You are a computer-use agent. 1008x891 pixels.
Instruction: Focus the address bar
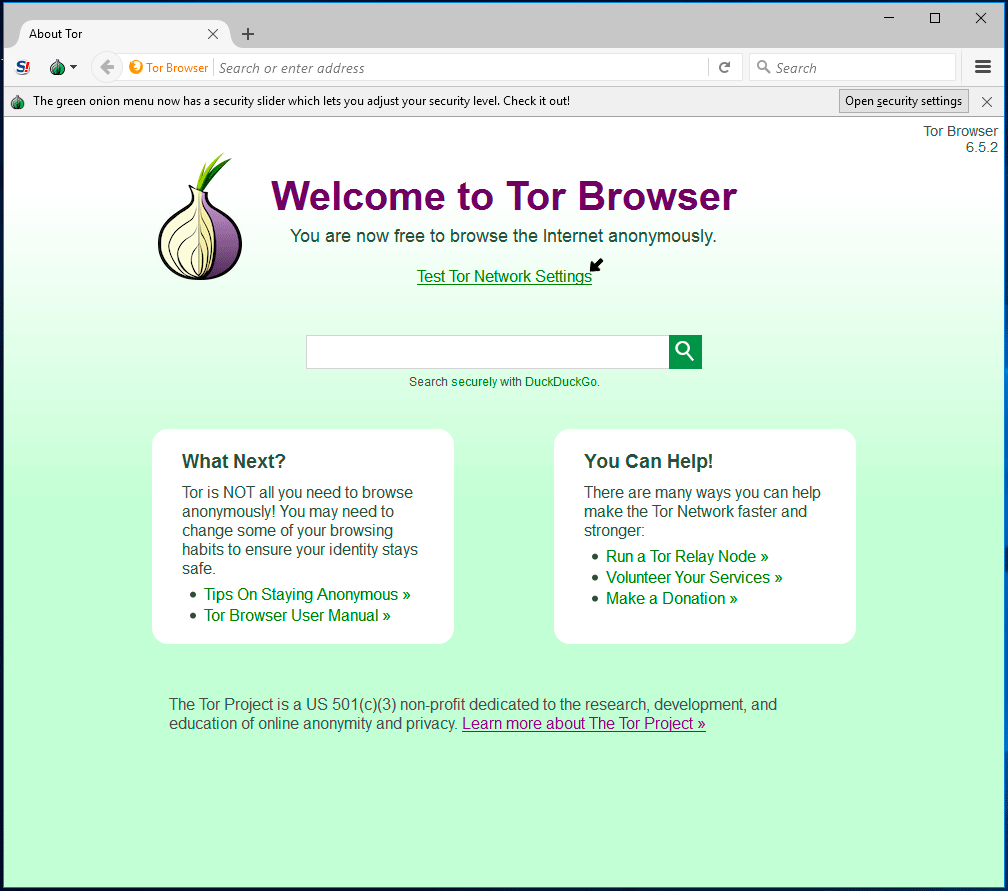(x=461, y=68)
